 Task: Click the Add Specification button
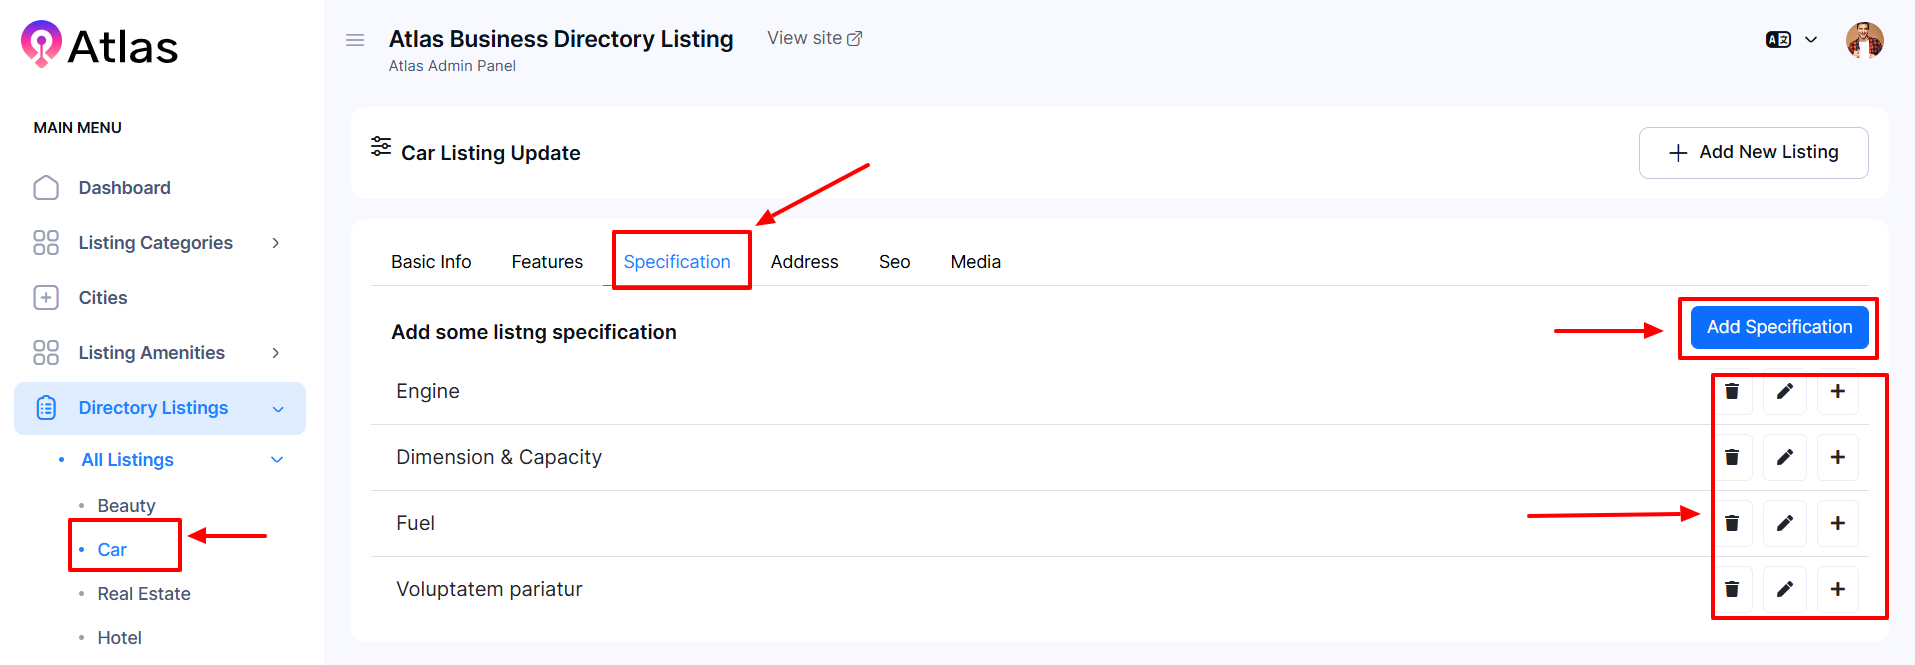(x=1779, y=327)
